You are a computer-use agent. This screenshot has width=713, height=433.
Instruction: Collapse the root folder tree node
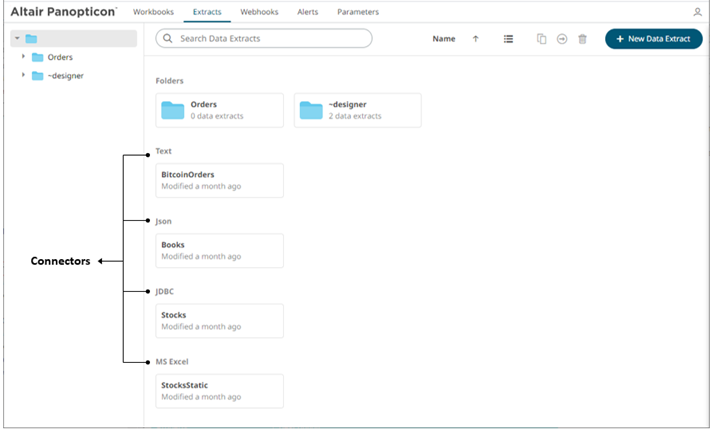(x=17, y=38)
